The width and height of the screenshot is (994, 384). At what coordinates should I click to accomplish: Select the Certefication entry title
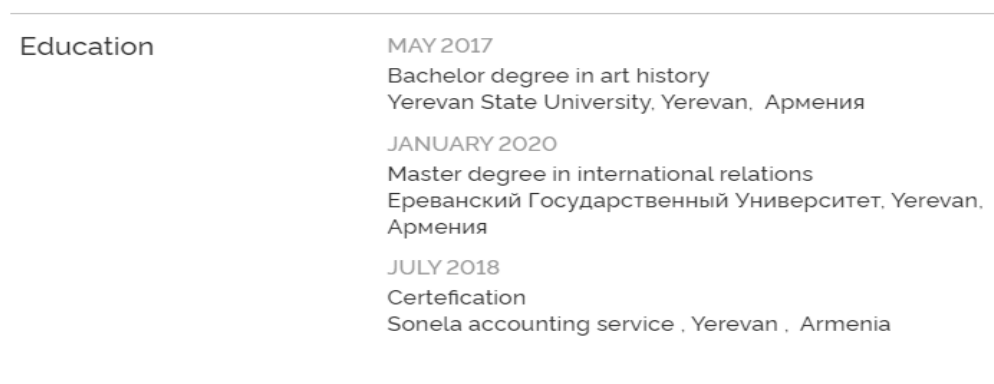coord(456,297)
